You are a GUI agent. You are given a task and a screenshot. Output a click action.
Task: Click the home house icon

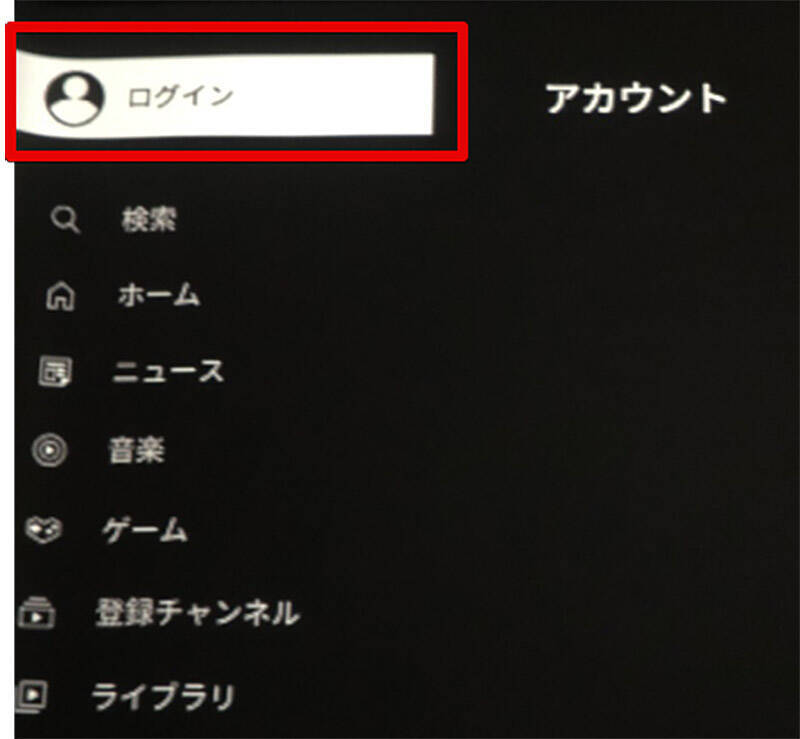pyautogui.click(x=61, y=295)
